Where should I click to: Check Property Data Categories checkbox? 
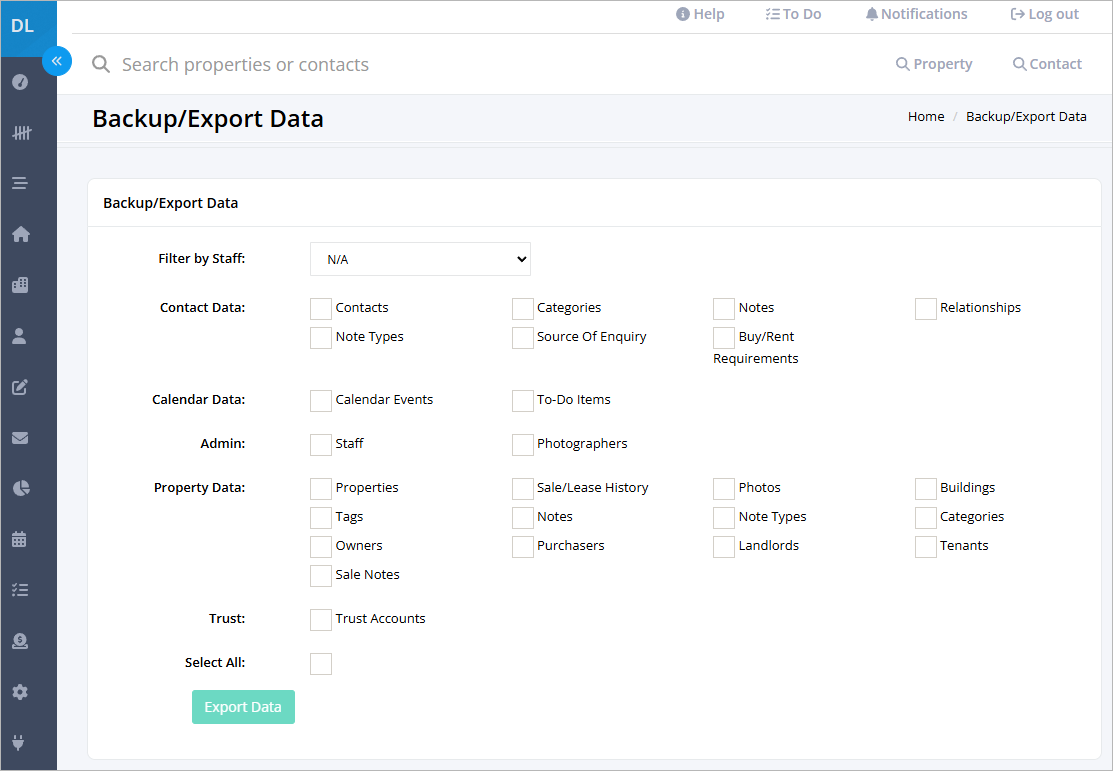coord(926,518)
